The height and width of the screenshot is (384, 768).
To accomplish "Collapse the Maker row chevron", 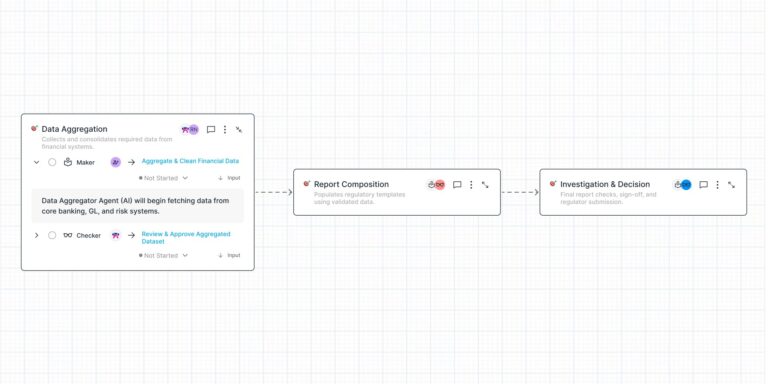I will pyautogui.click(x=36, y=162).
